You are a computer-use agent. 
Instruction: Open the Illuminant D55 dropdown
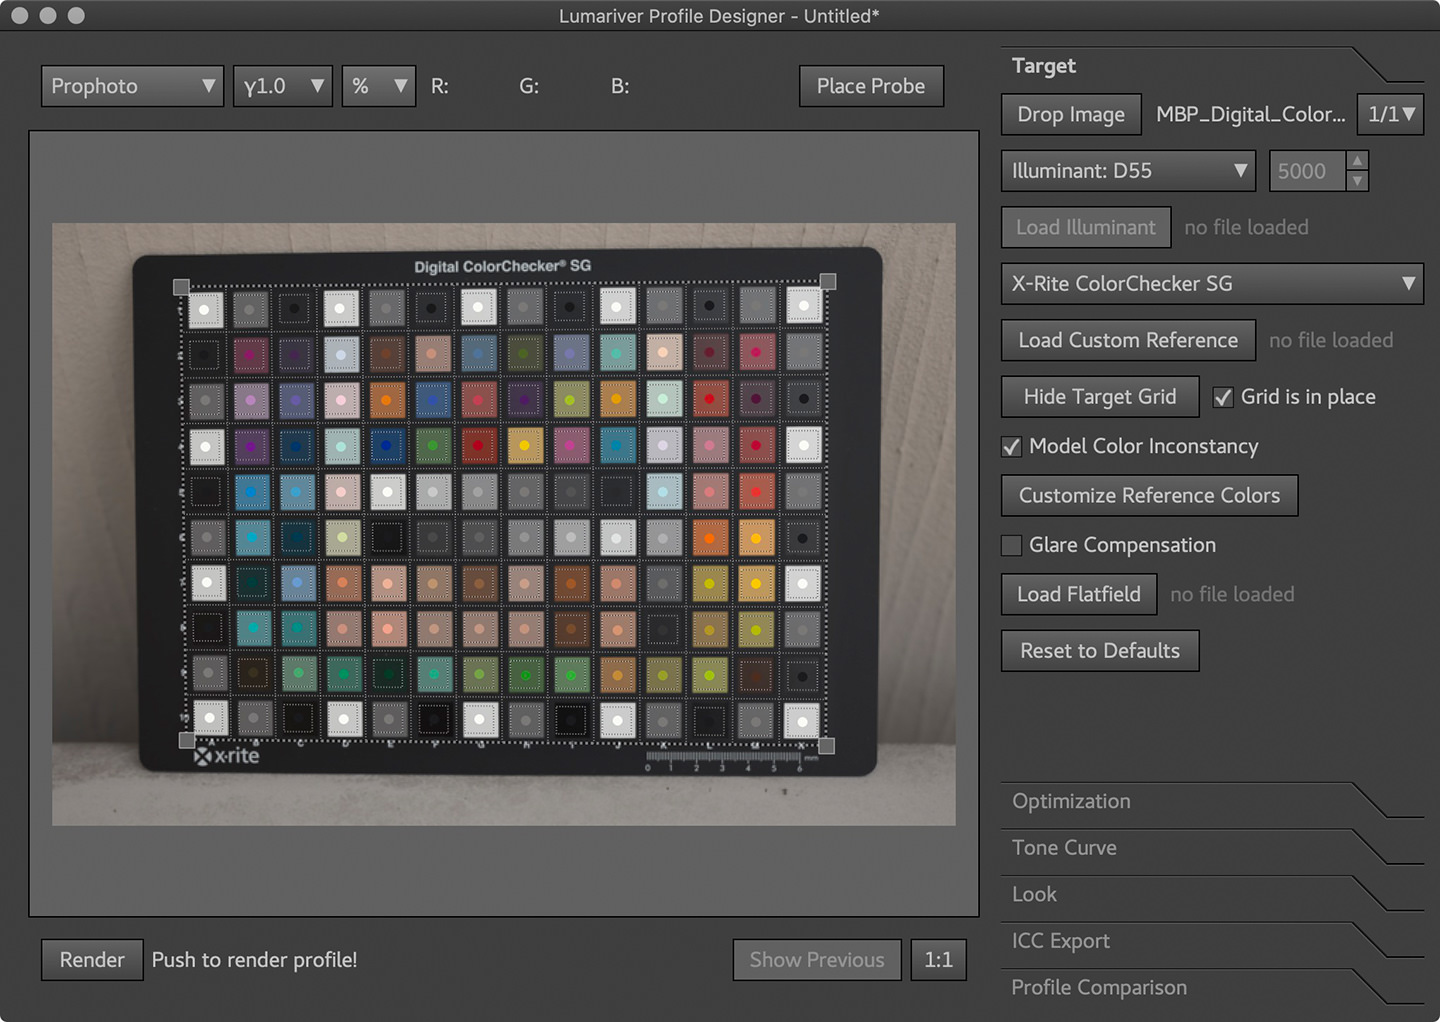click(1128, 171)
